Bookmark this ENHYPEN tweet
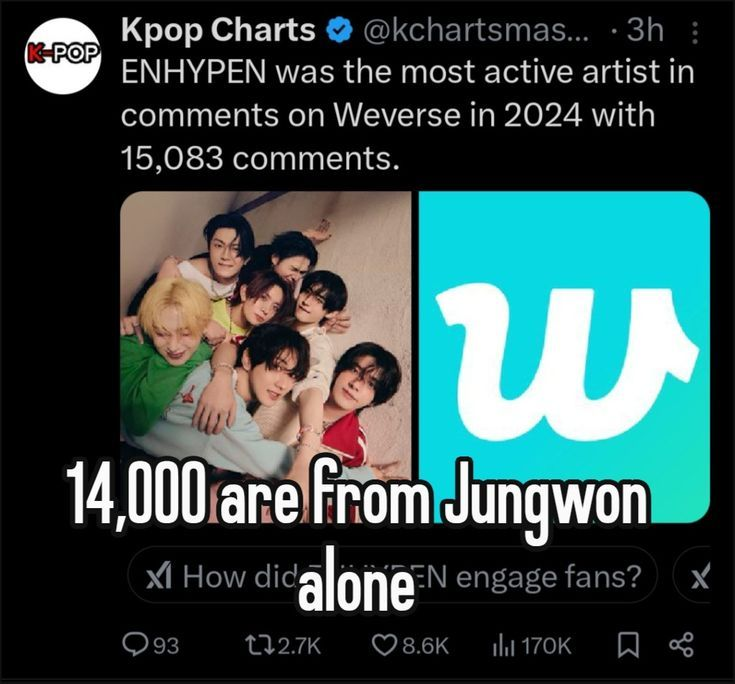 (x=628, y=646)
